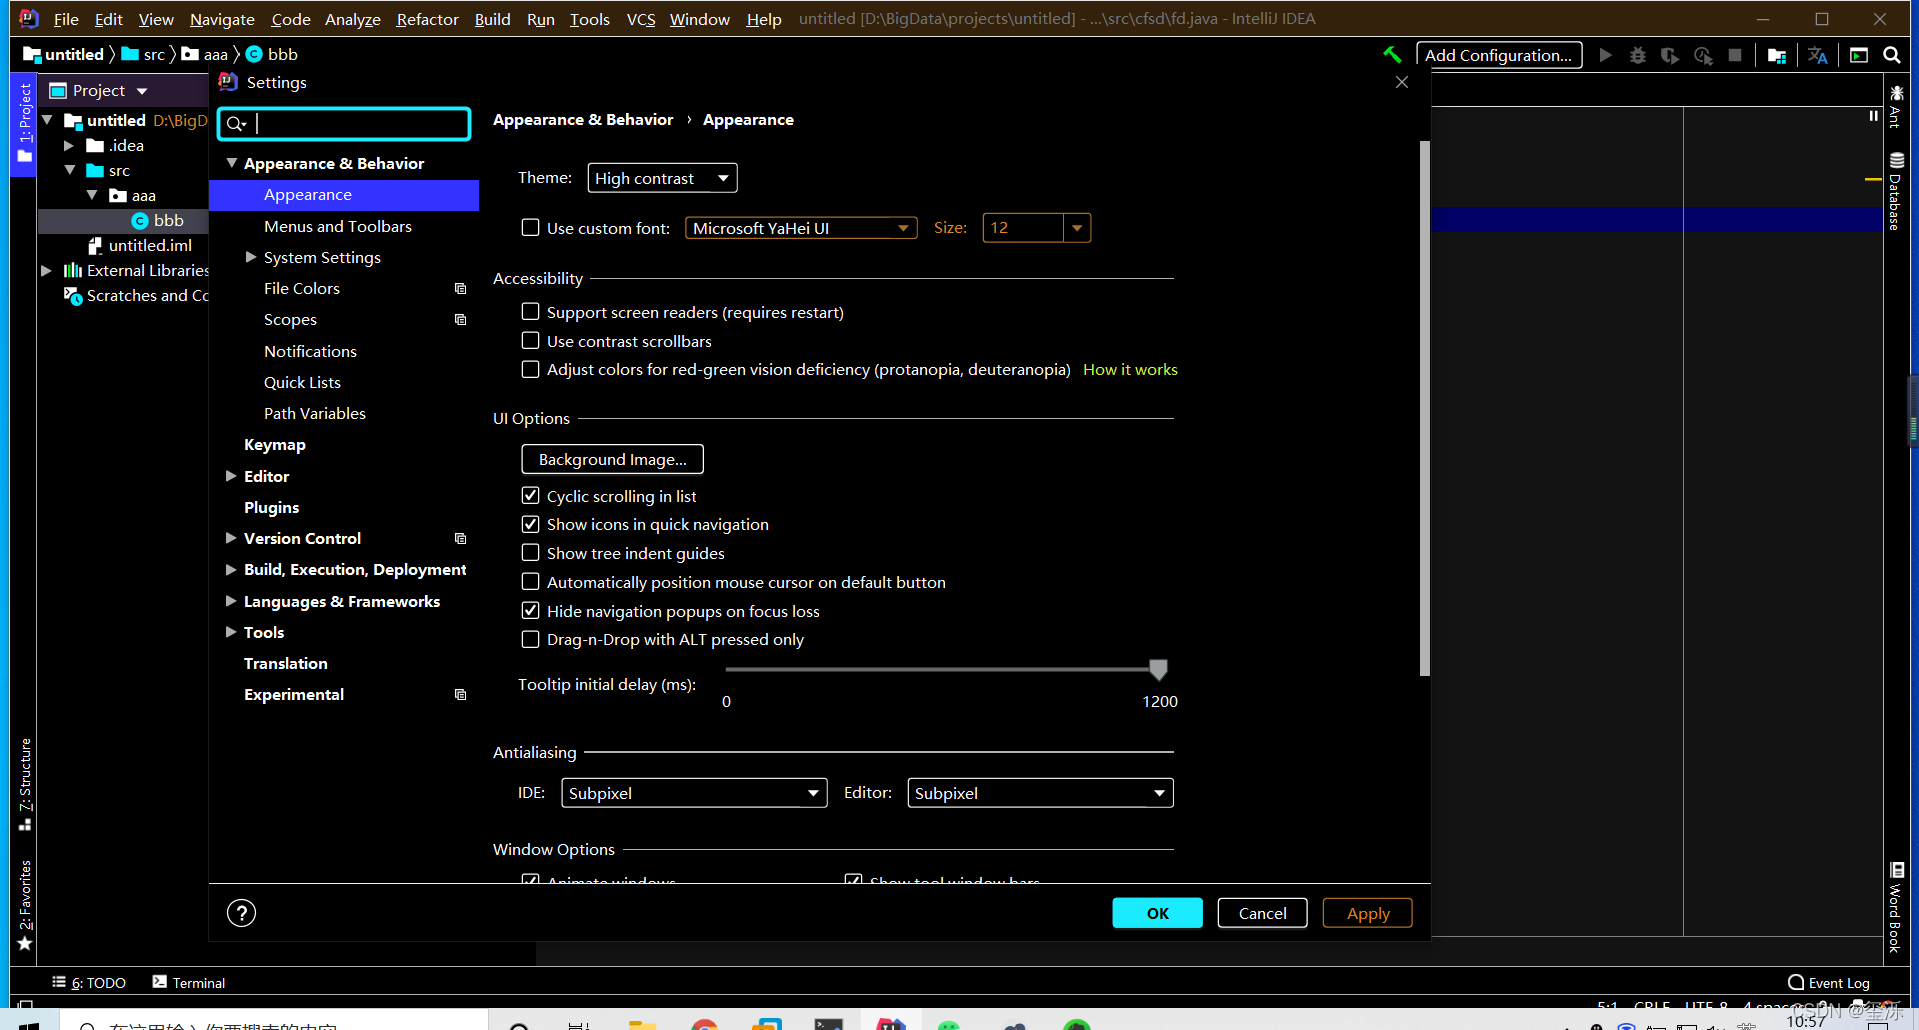The width and height of the screenshot is (1919, 1030).
Task: Close the Settings dialog with X
Action: click(x=1402, y=82)
